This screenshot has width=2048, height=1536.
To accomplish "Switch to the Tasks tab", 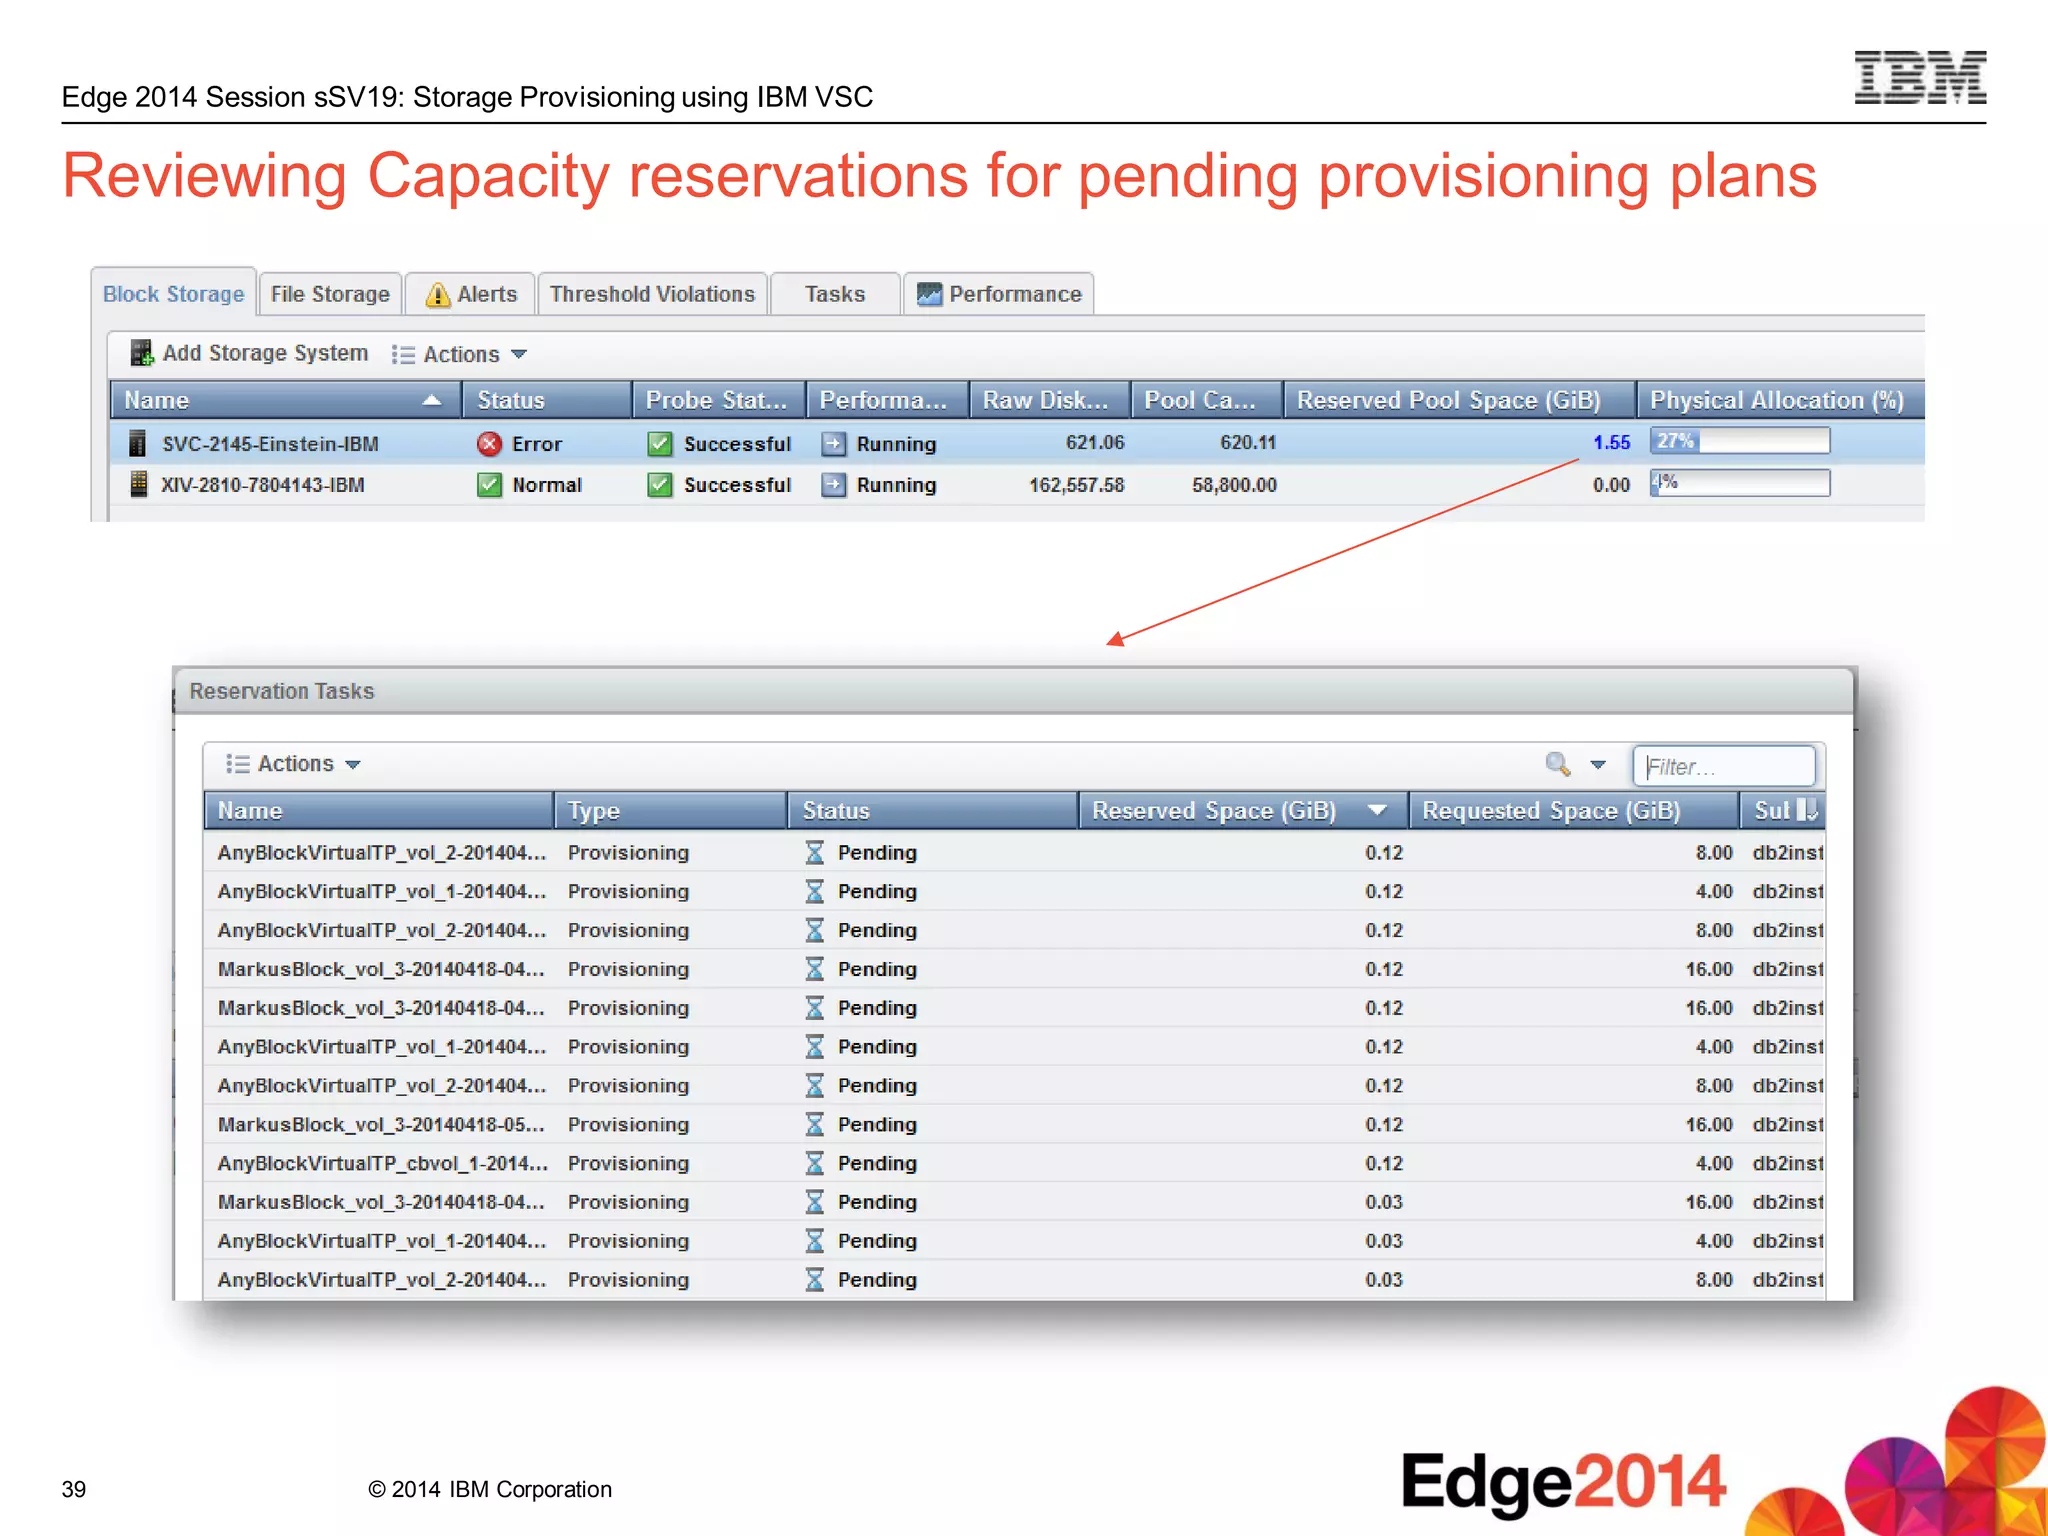I will (x=835, y=294).
